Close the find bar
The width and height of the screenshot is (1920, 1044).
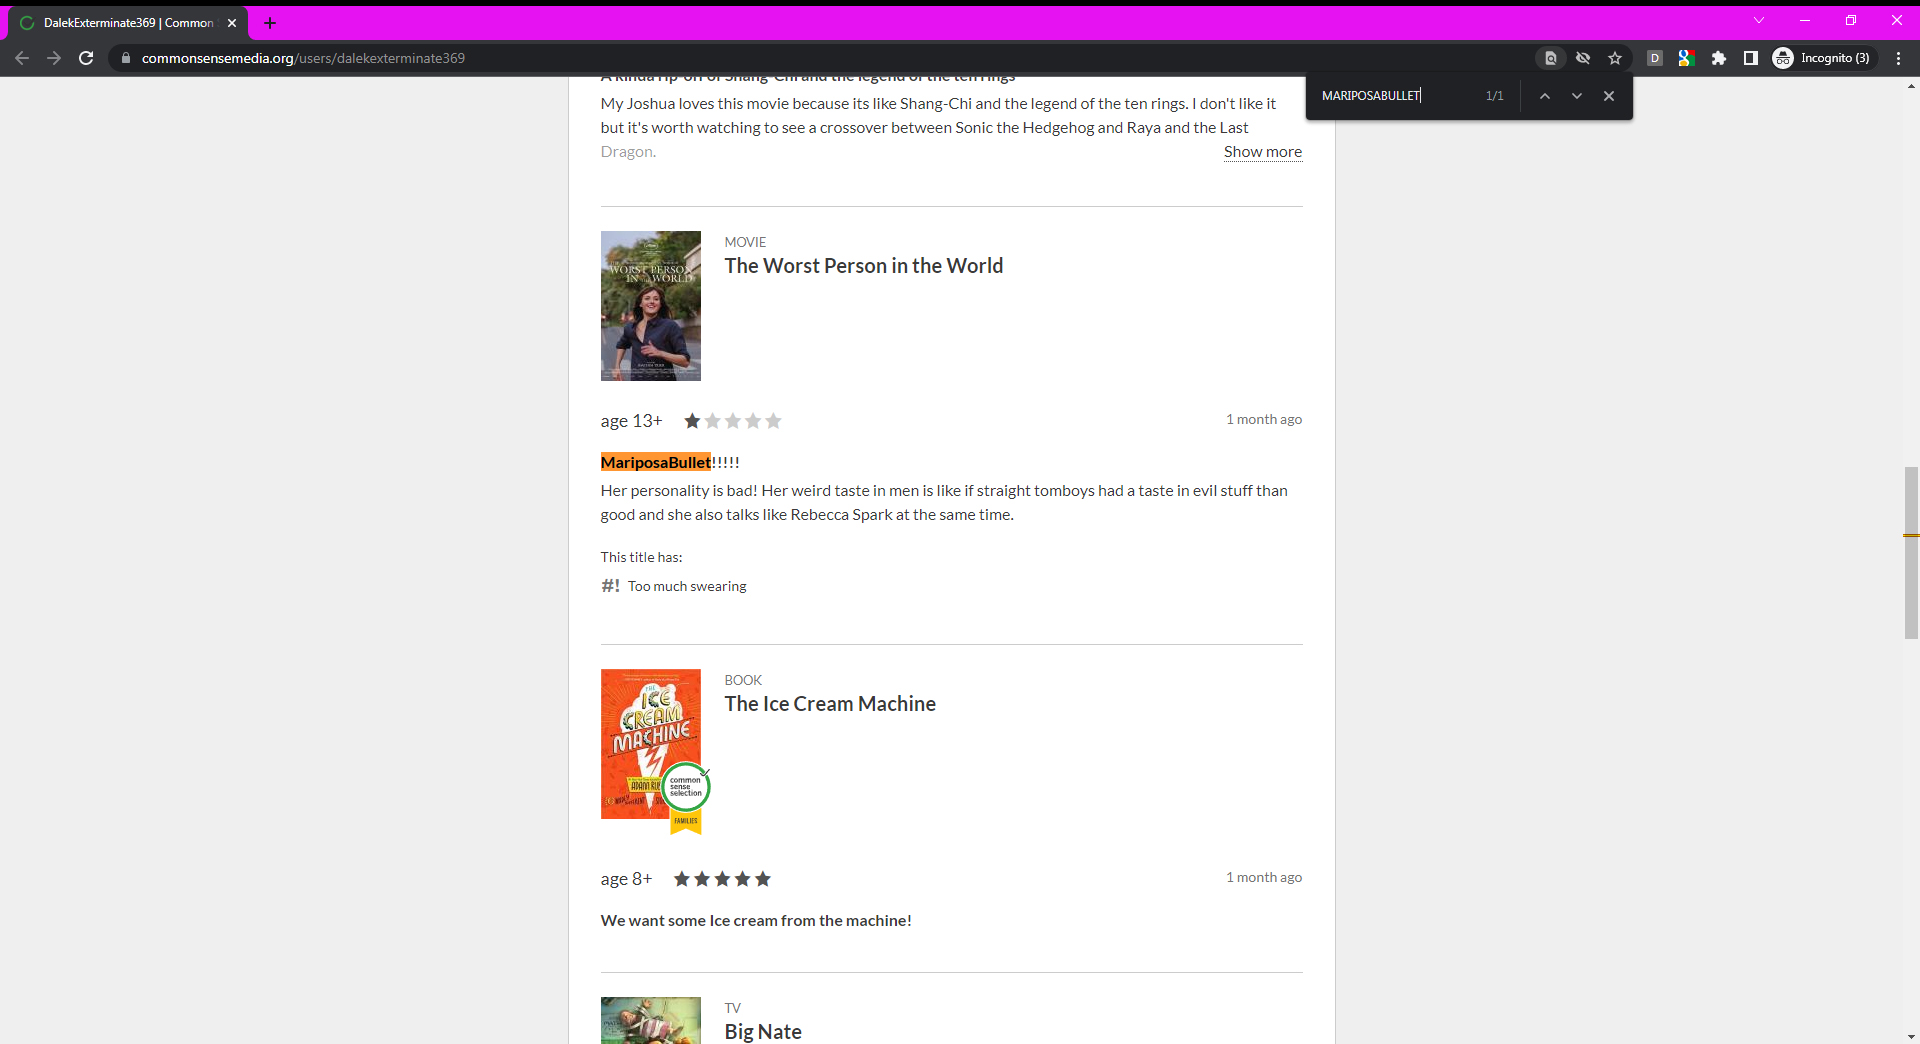[x=1609, y=96]
